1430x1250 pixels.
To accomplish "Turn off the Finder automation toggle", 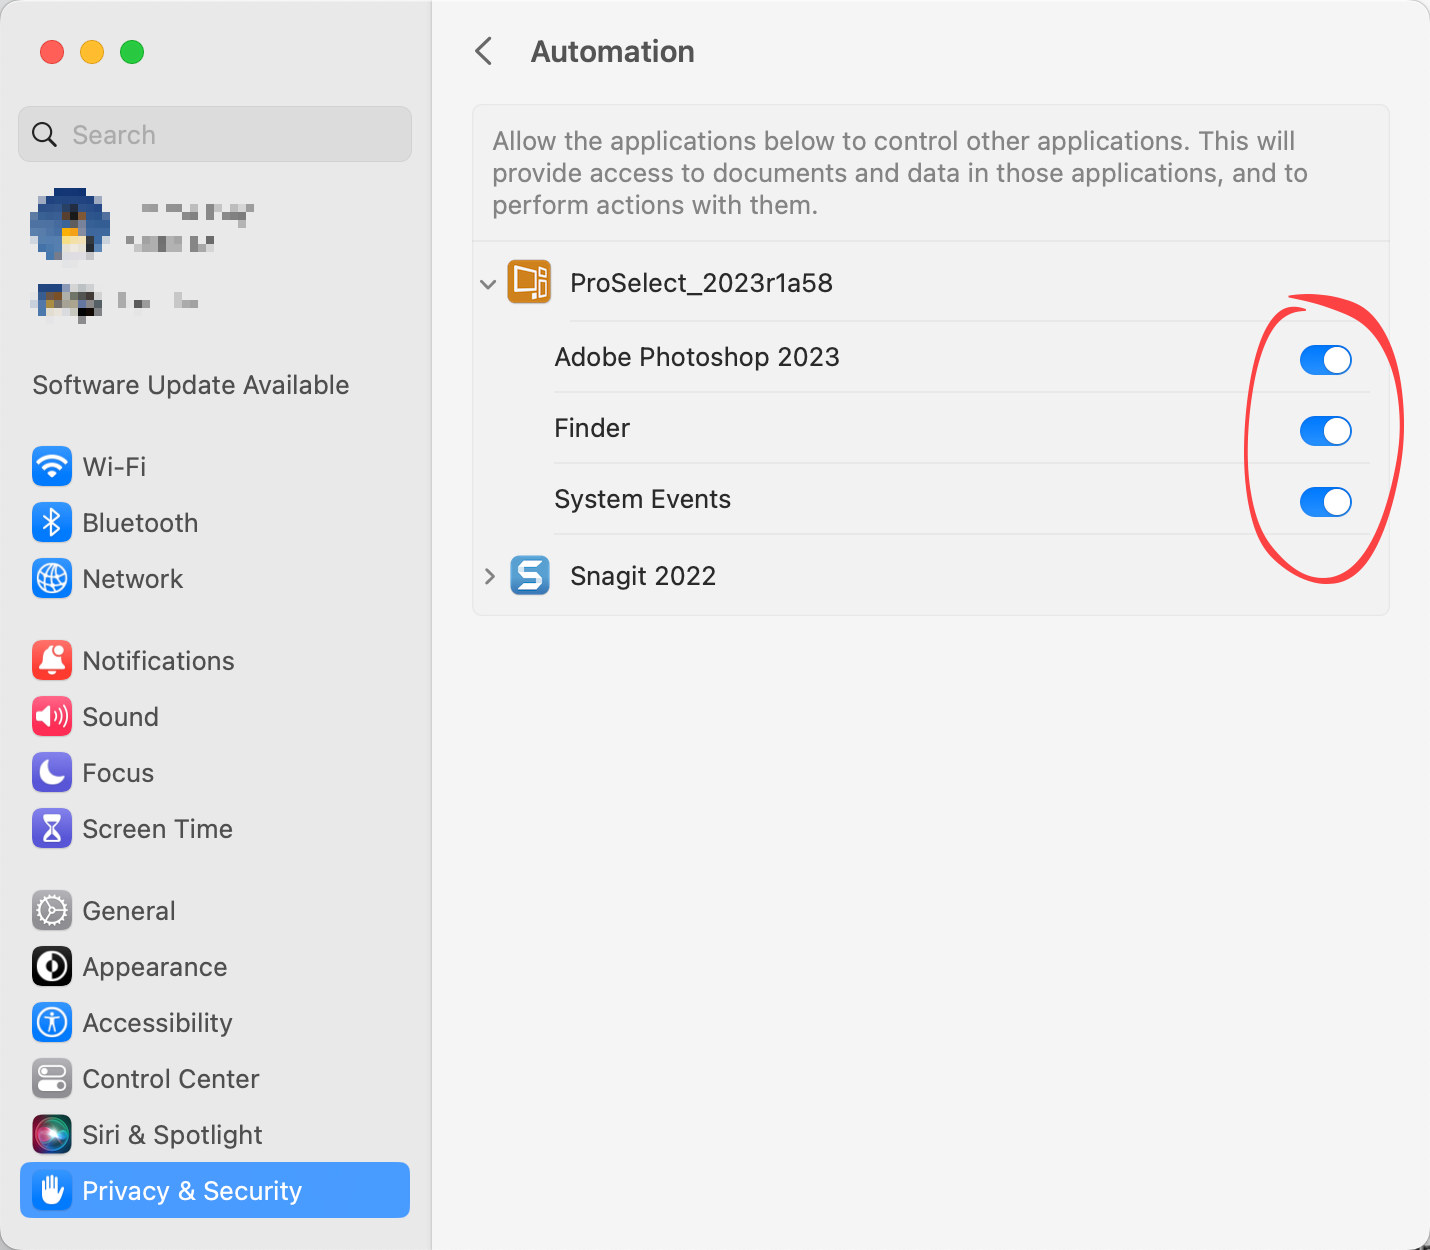I will [1325, 431].
